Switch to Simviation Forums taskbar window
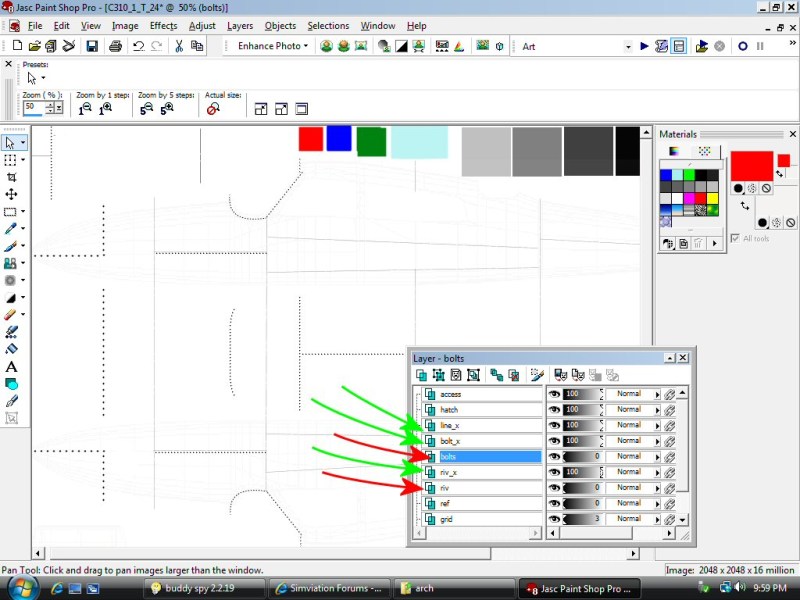The width and height of the screenshot is (800, 600). pos(328,589)
